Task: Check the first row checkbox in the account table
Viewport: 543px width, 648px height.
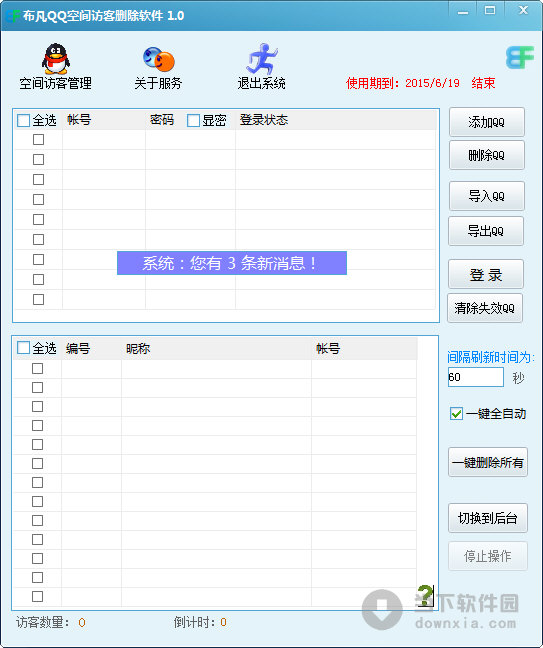Action: click(x=38, y=140)
